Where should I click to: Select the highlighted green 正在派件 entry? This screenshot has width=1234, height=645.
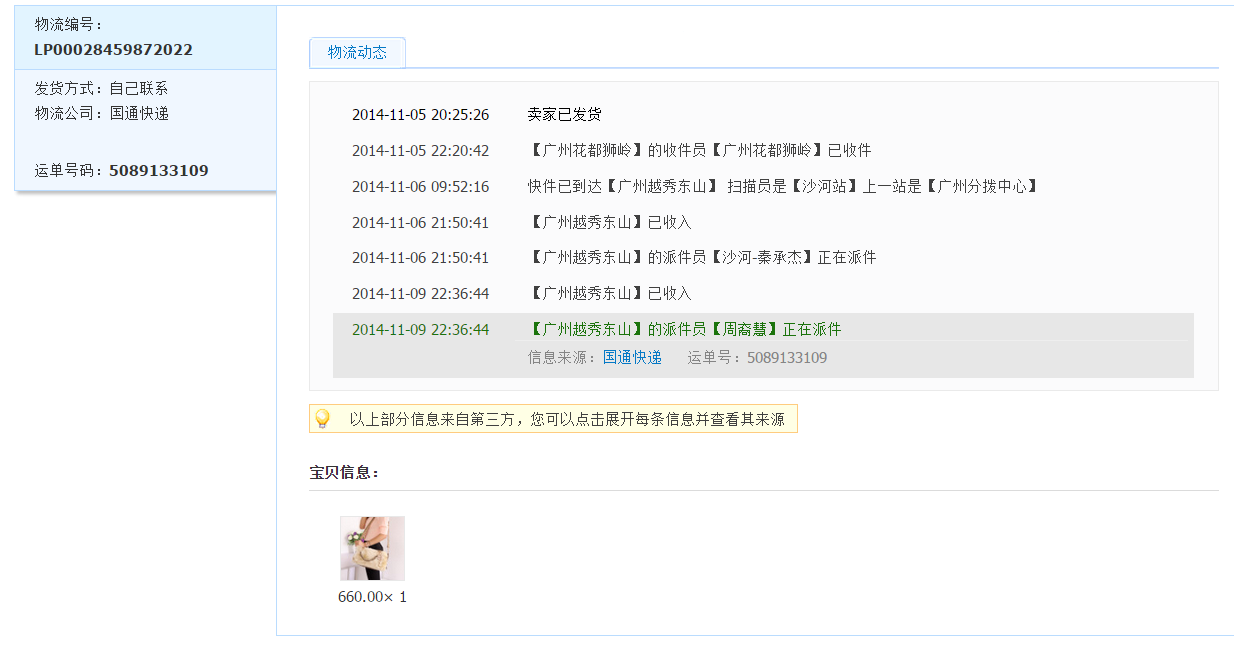coord(685,330)
